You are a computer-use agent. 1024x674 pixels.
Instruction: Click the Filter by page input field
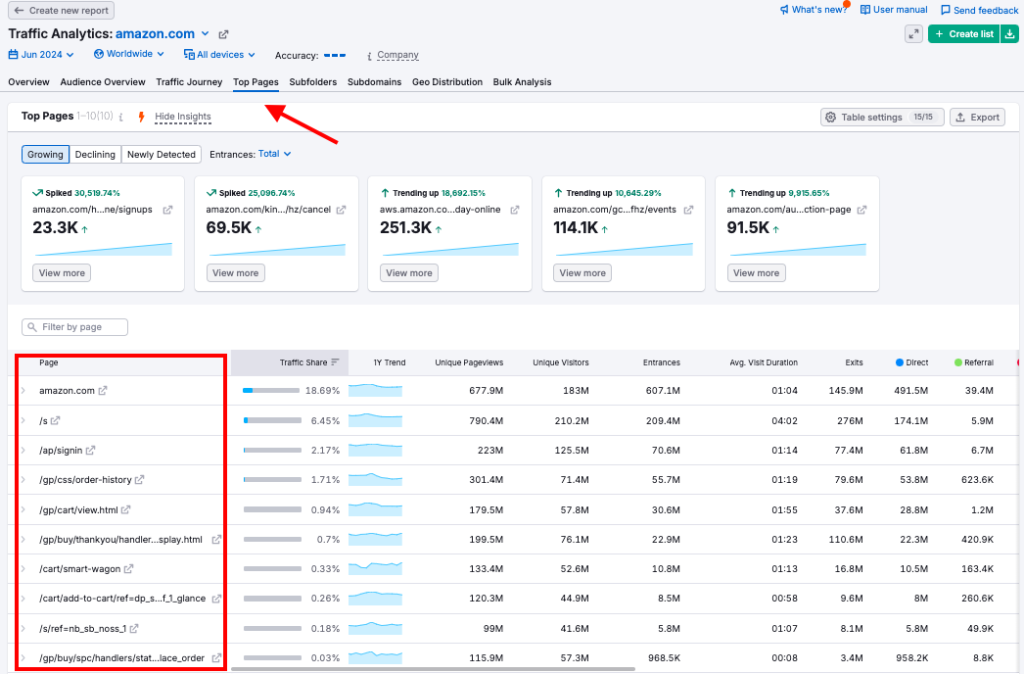click(x=76, y=327)
